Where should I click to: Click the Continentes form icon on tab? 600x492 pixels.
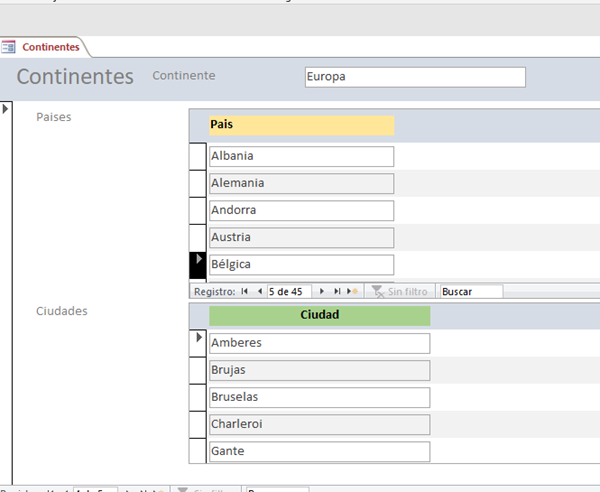(x=8, y=47)
